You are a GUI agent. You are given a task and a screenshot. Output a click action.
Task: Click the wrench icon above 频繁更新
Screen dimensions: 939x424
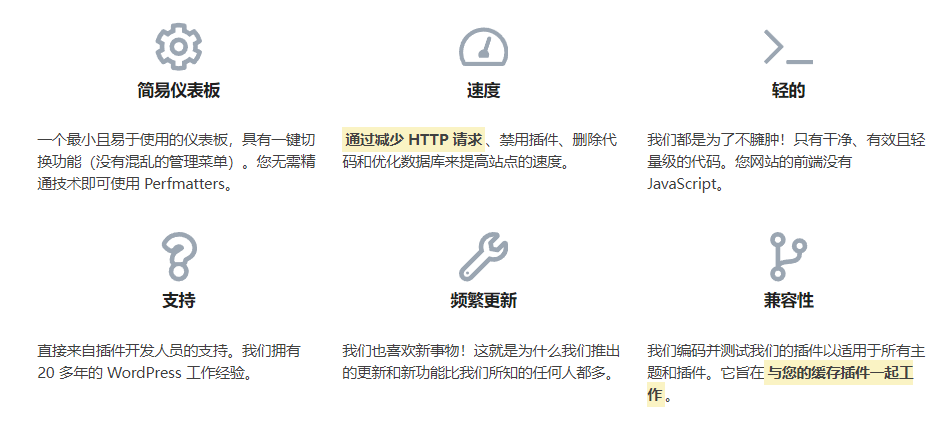point(483,257)
